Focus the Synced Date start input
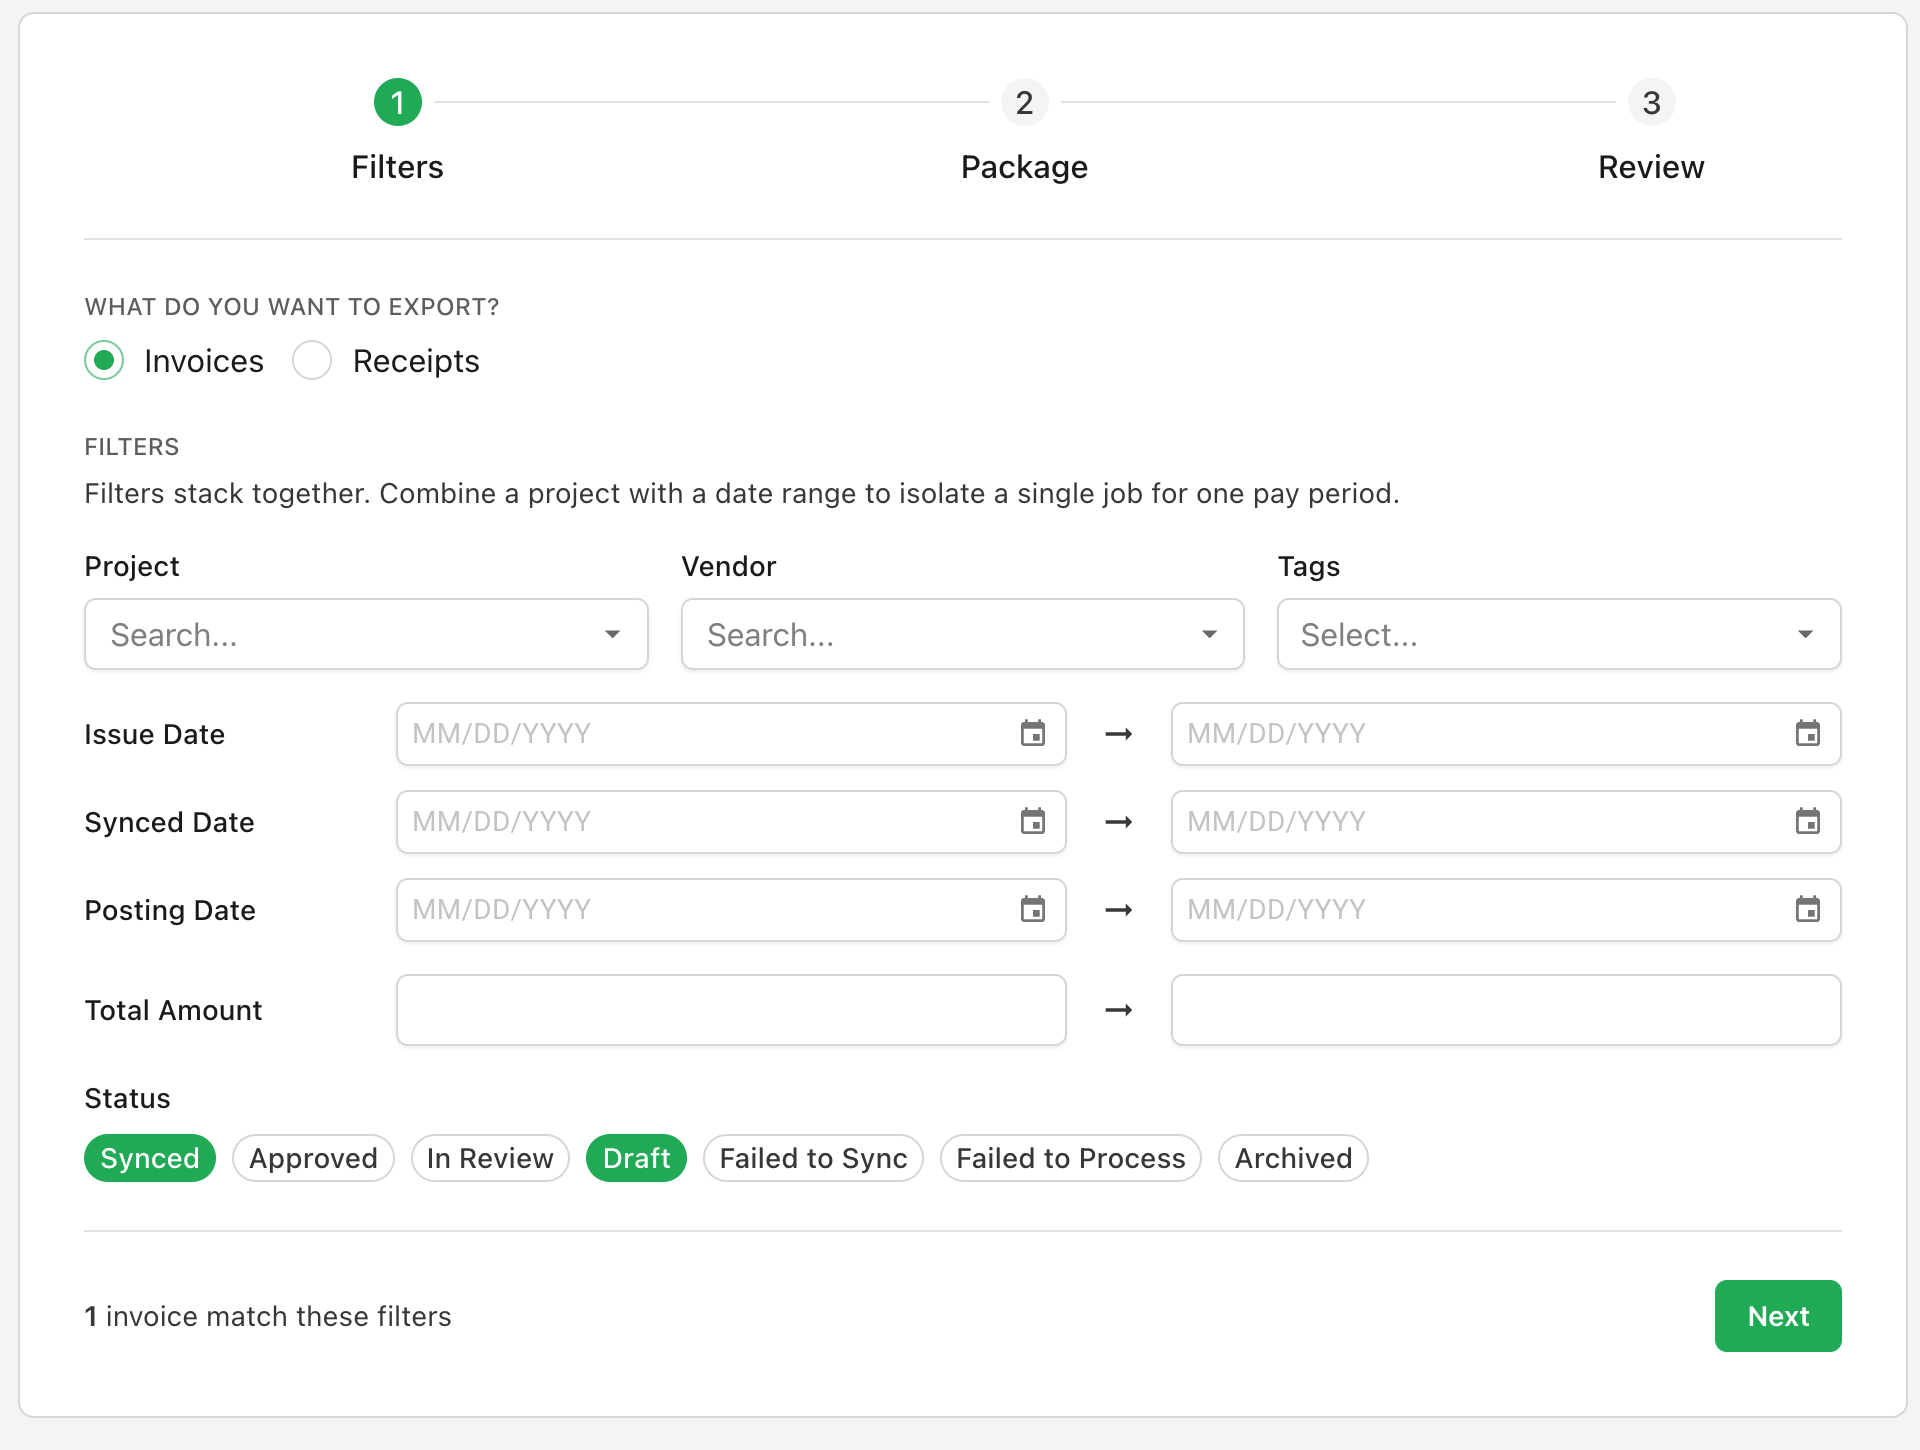Image resolution: width=1920 pixels, height=1450 pixels. tap(731, 821)
